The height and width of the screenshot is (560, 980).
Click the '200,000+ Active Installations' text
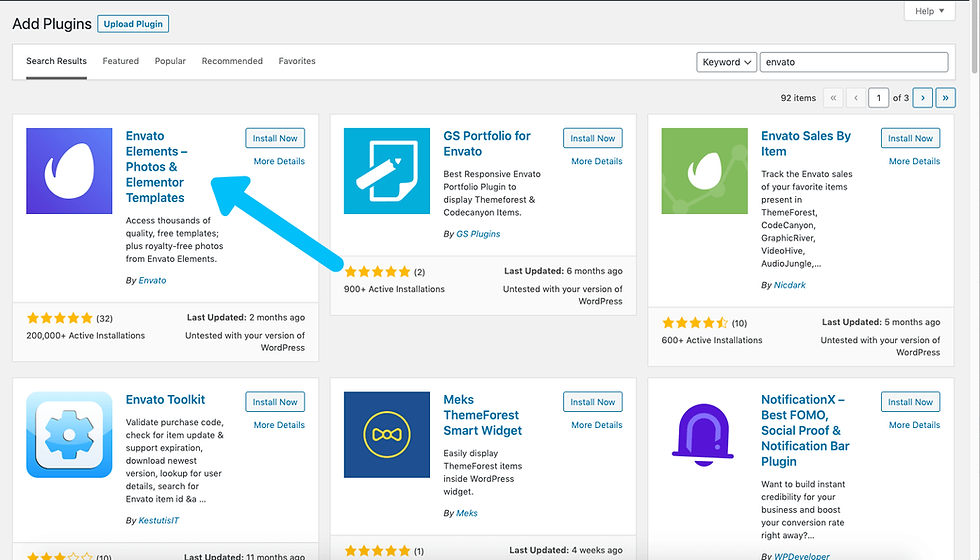[86, 336]
